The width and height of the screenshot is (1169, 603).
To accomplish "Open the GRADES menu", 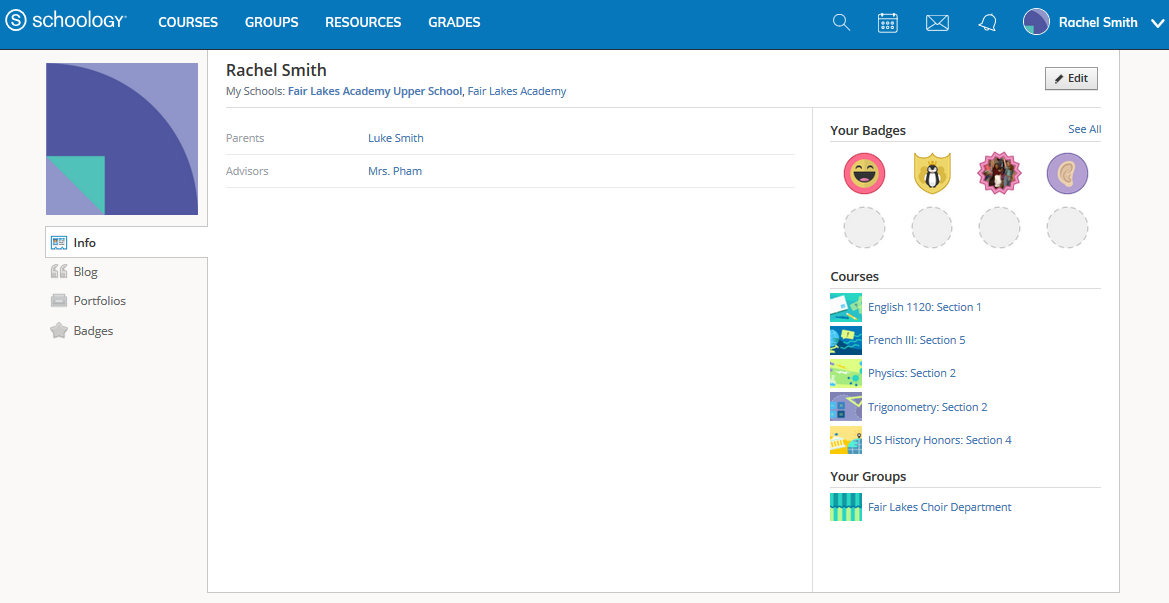I will tap(454, 22).
